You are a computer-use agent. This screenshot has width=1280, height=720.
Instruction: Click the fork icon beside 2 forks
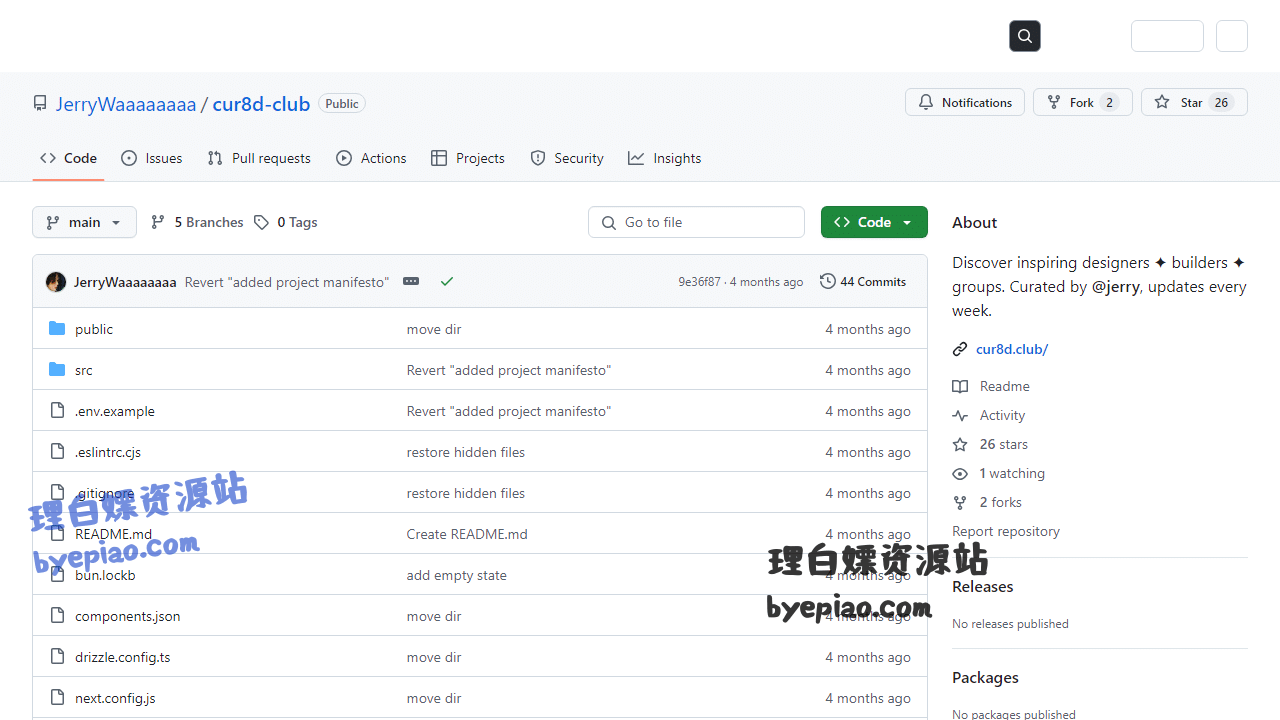click(x=960, y=502)
